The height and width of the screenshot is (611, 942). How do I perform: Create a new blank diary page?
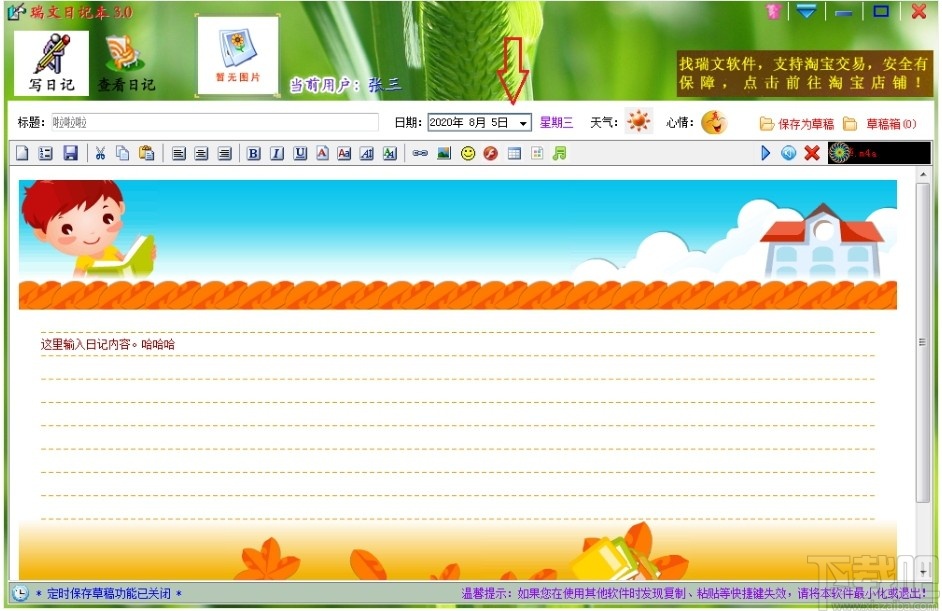click(x=22, y=153)
